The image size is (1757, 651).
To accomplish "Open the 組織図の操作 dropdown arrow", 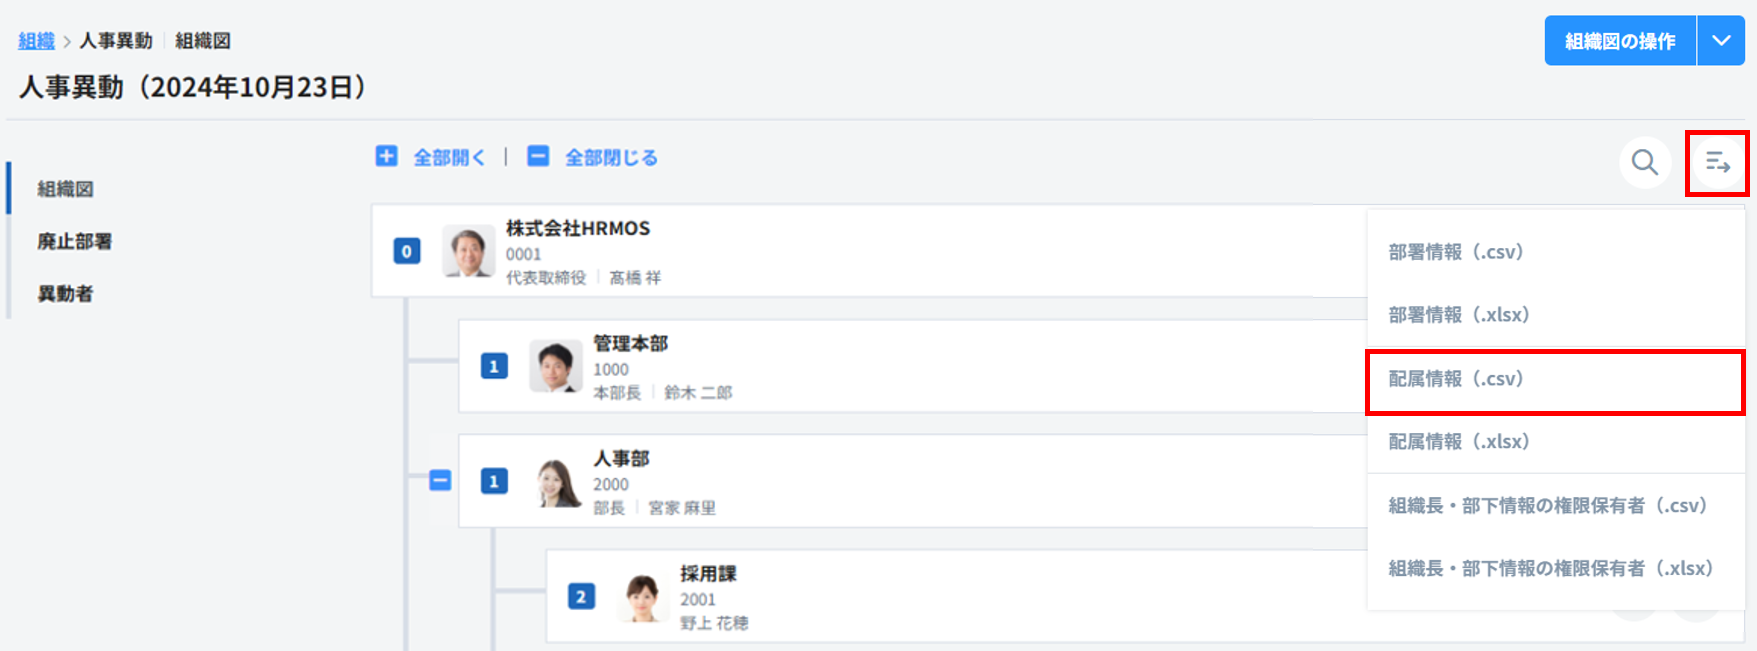I will click(1721, 41).
